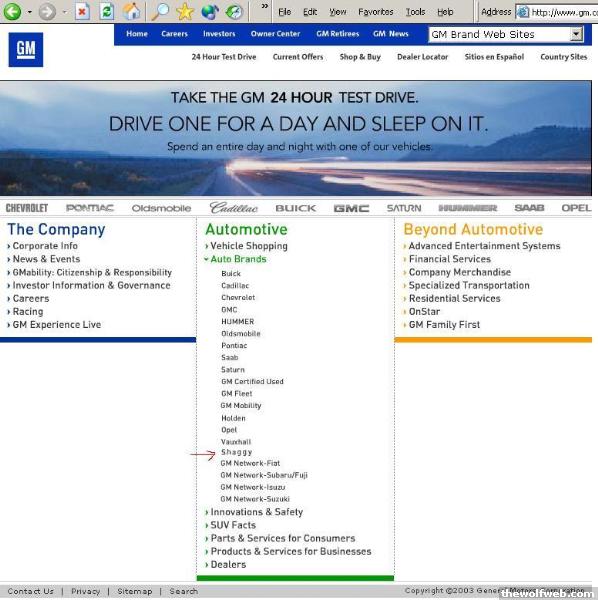Open the Dealer Locator link
Viewport: 598px width, 600px height.
422,57
